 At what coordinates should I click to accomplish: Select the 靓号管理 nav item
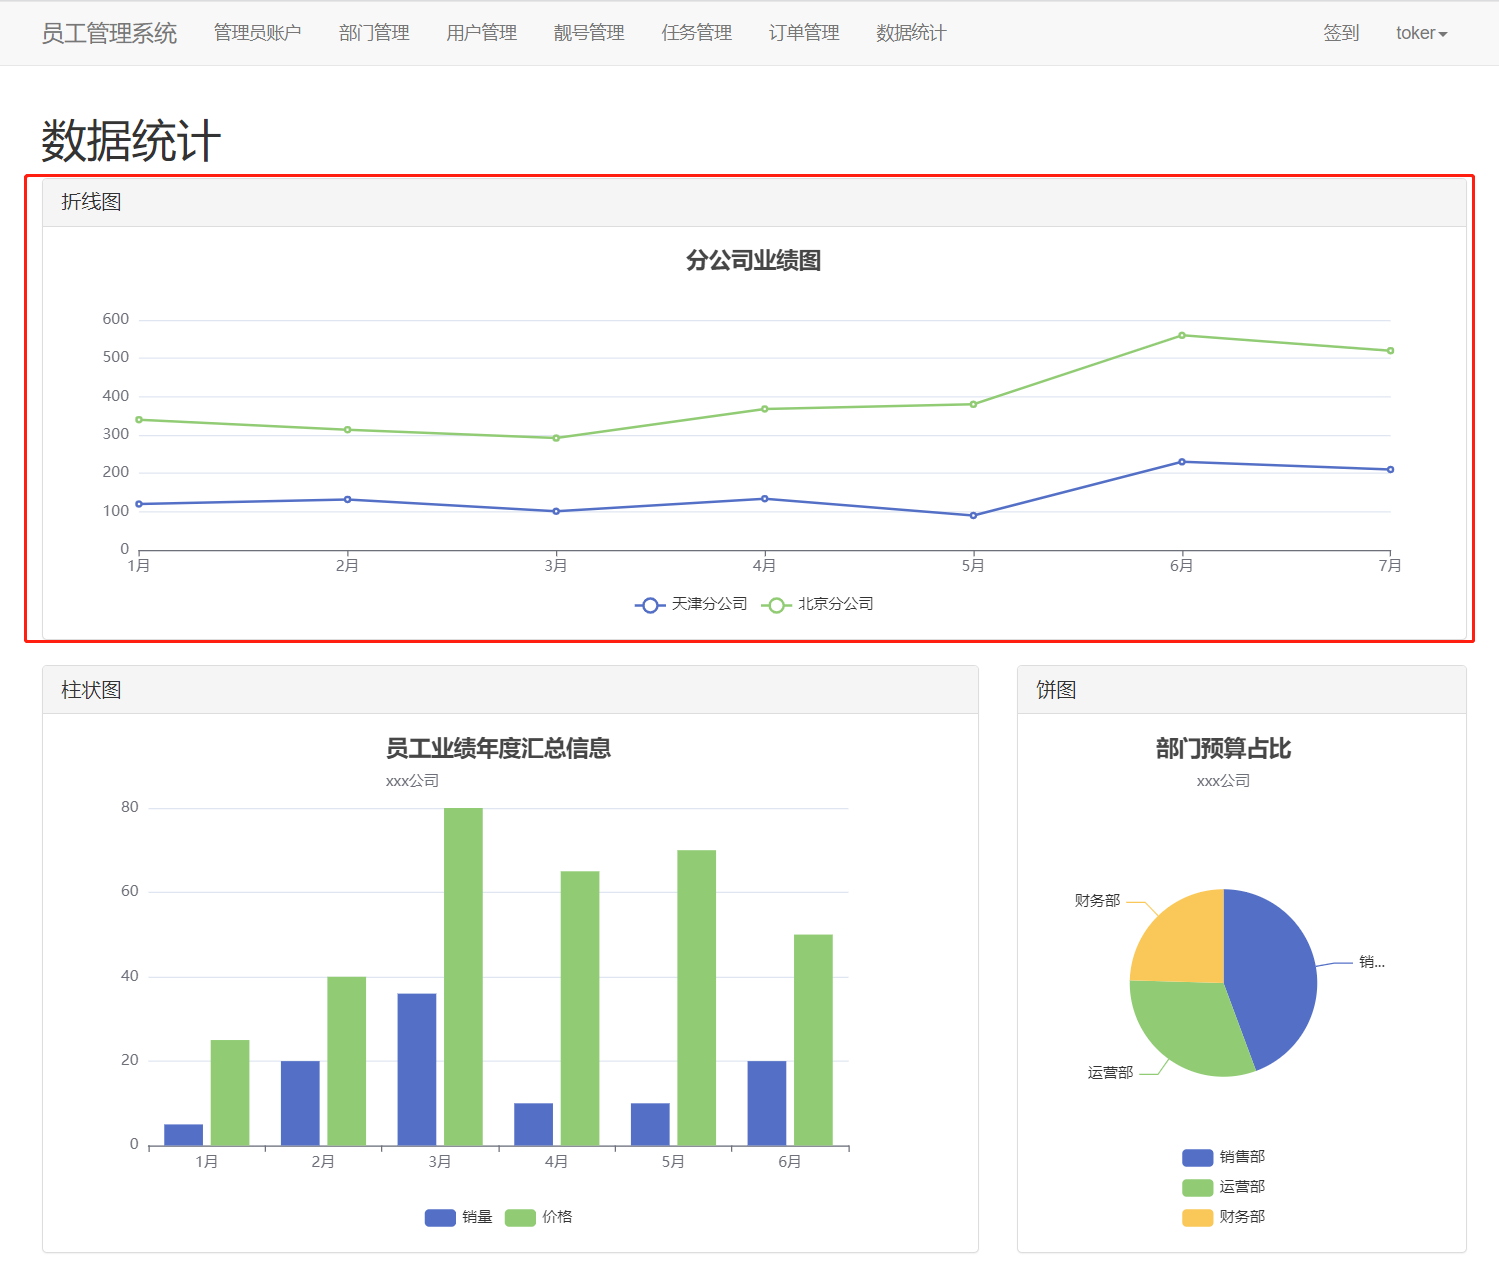(x=589, y=33)
